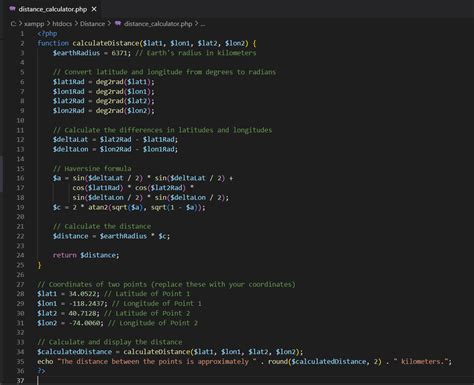Open the xampp breadcrumb segment
Viewport: 474px width, 385px height.
[34, 24]
